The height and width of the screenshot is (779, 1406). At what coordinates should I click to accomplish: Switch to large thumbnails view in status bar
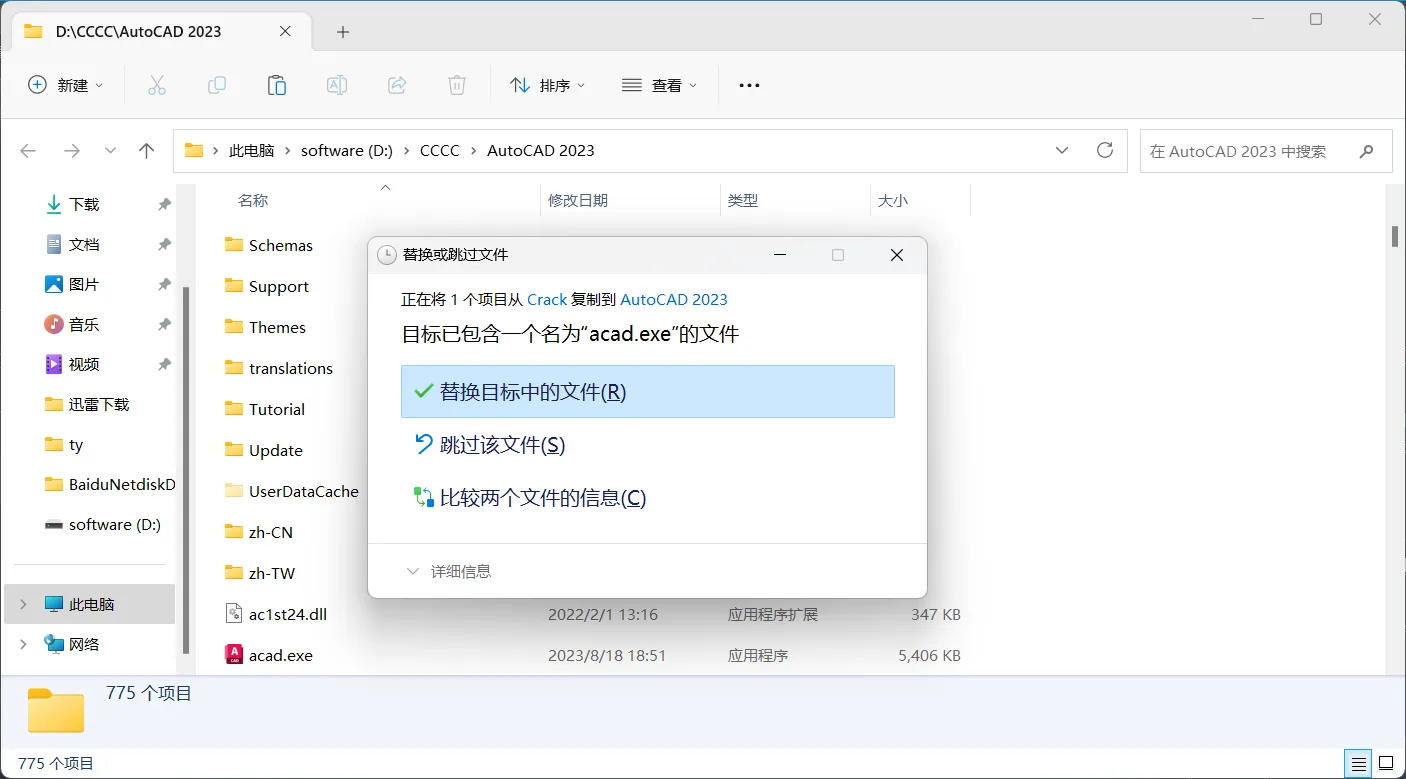tap(1384, 763)
